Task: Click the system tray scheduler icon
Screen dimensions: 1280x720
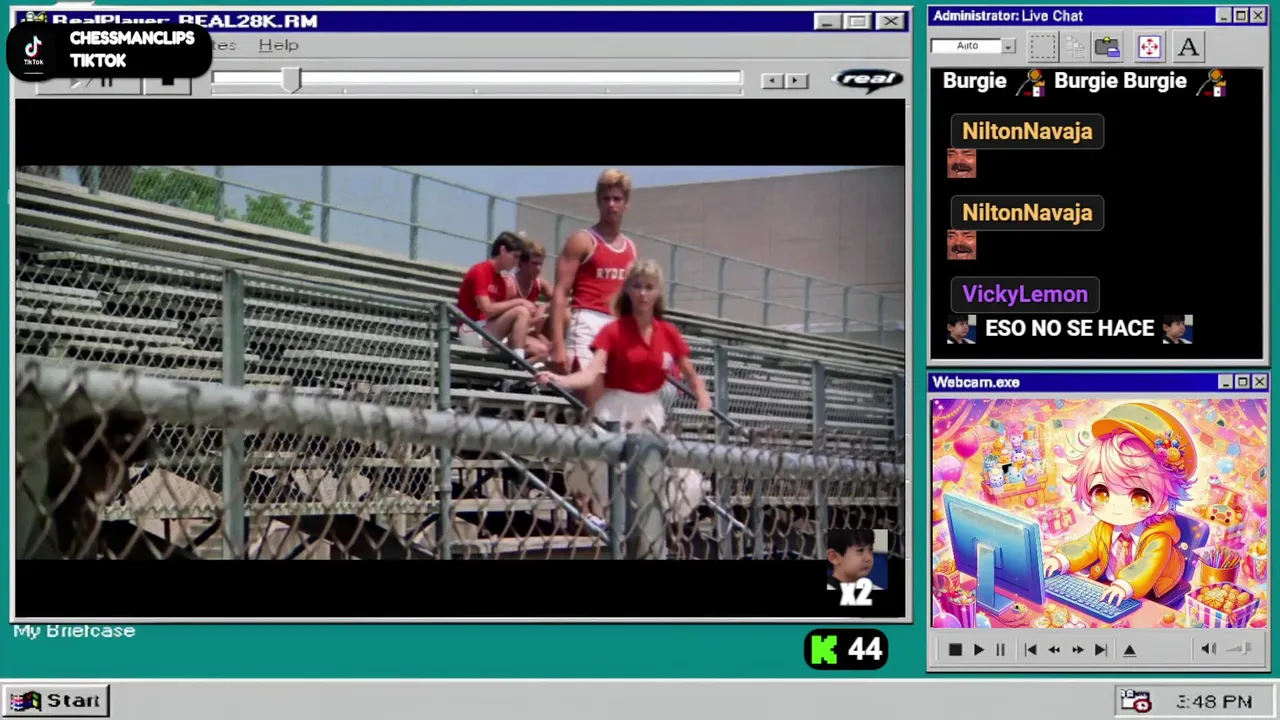Action: coord(1135,701)
